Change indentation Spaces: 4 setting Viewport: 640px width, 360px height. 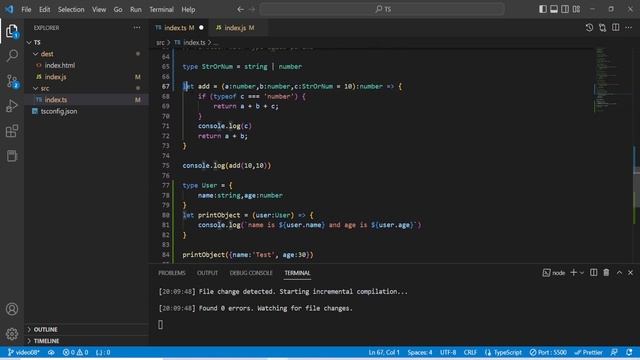[x=420, y=352]
